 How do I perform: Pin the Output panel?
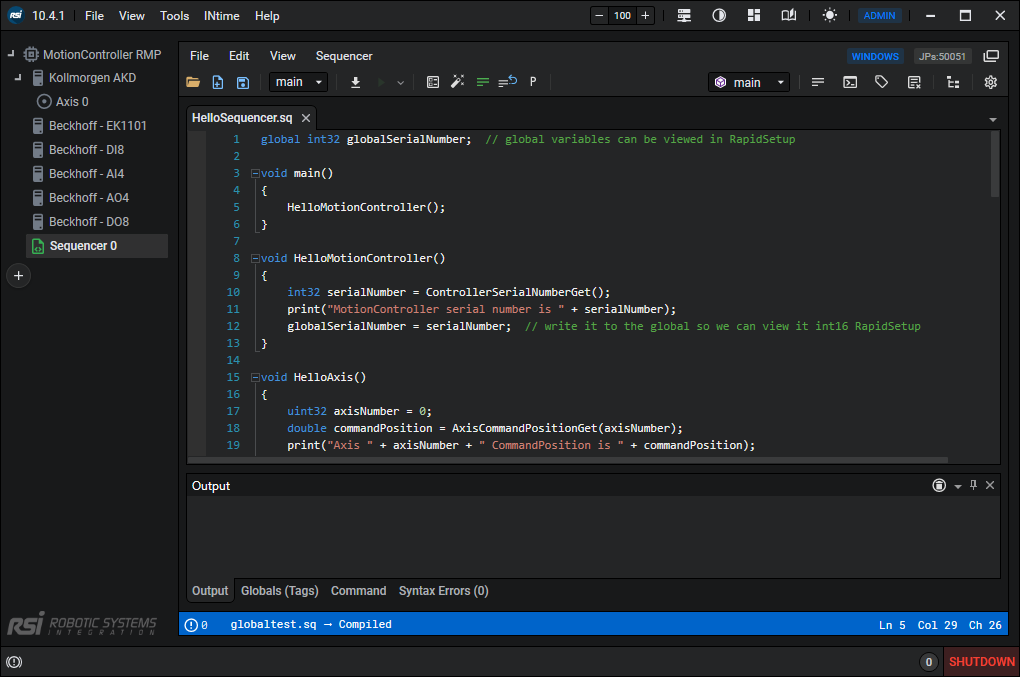pos(973,485)
